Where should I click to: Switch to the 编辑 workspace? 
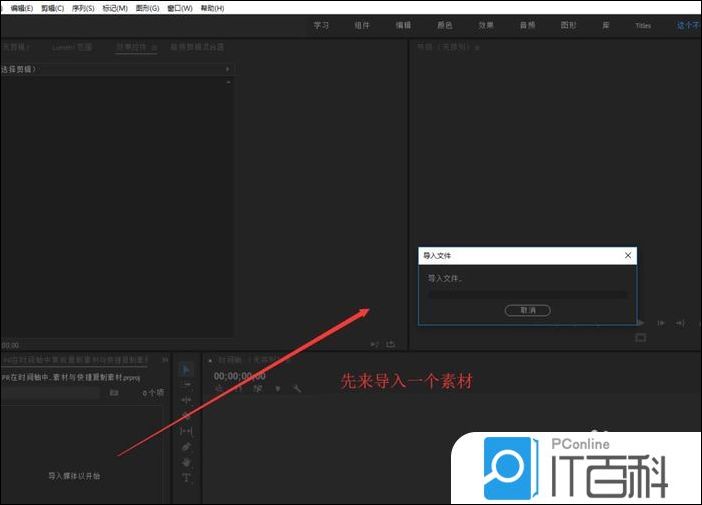(x=403, y=26)
